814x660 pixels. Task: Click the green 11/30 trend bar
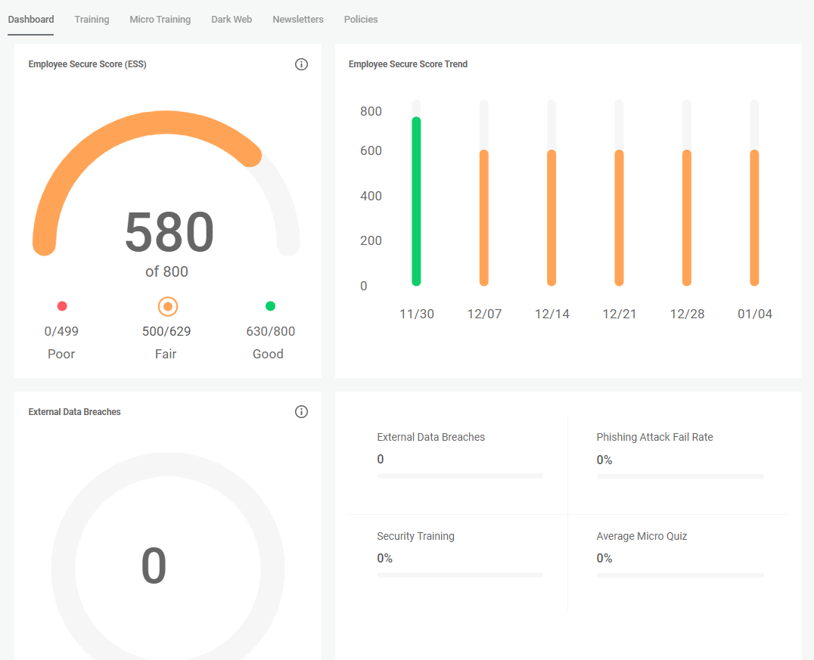pyautogui.click(x=416, y=201)
